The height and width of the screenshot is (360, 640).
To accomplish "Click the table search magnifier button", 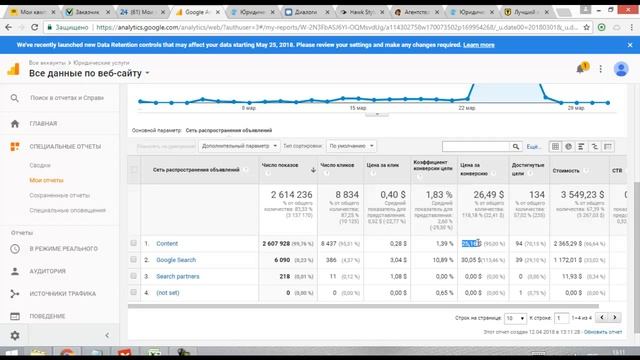I will [x=516, y=147].
